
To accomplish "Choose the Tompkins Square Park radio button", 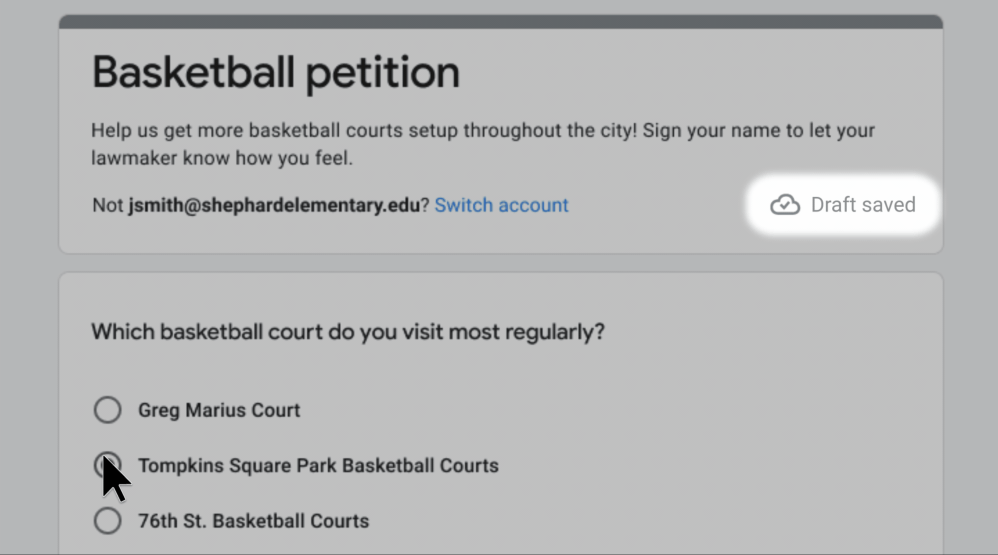I will click(x=107, y=465).
